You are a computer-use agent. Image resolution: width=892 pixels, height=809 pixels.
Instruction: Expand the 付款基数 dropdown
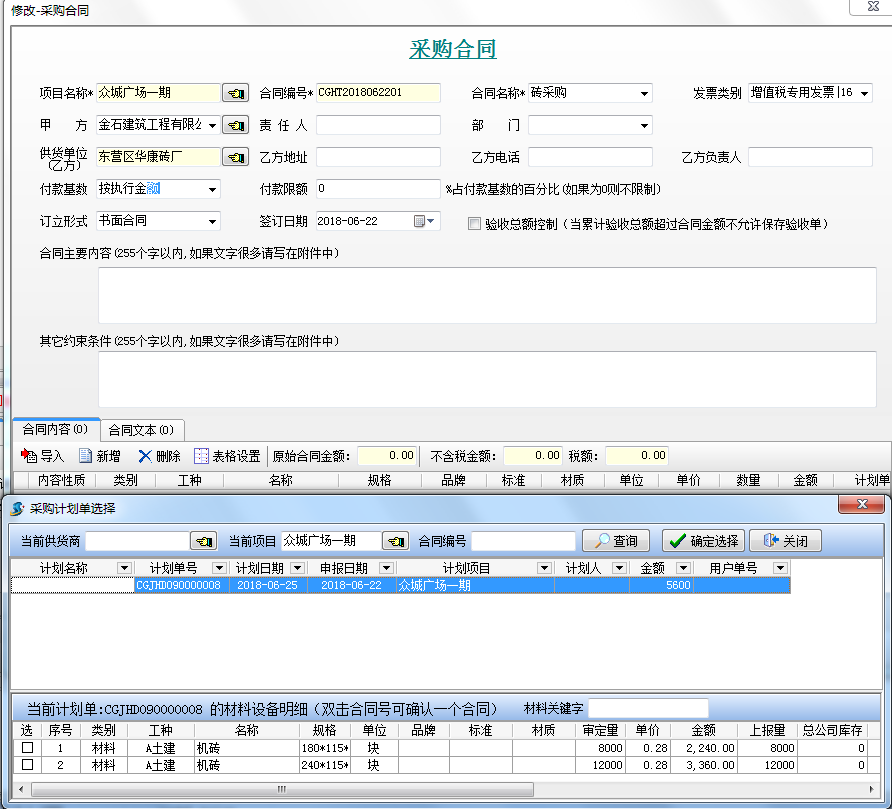212,189
